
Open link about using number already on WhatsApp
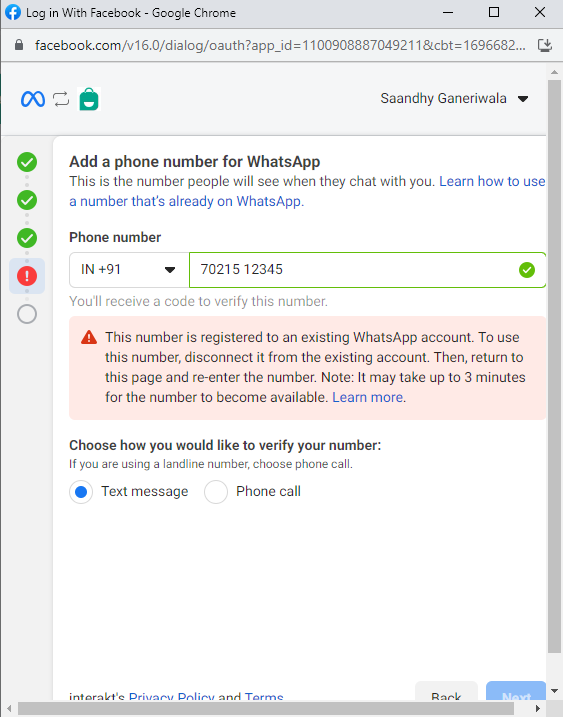307,191
